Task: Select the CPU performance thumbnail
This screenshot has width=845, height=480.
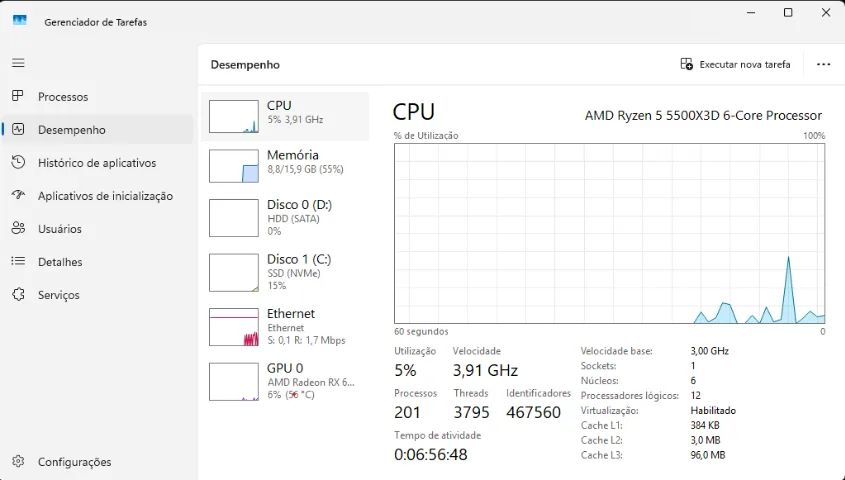Action: [x=234, y=116]
